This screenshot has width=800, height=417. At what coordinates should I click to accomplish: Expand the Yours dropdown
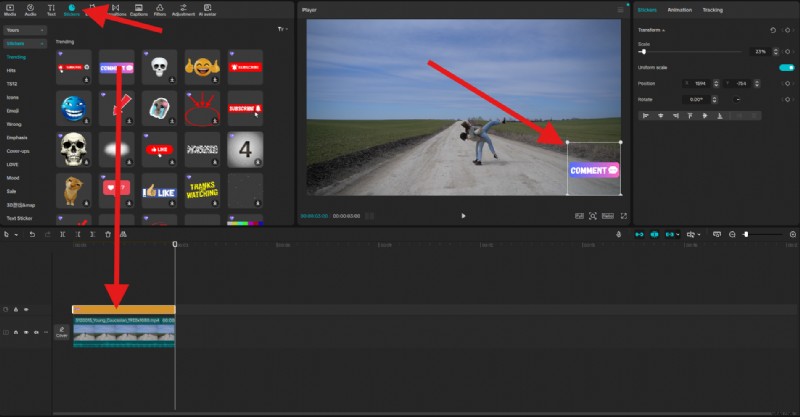25,30
